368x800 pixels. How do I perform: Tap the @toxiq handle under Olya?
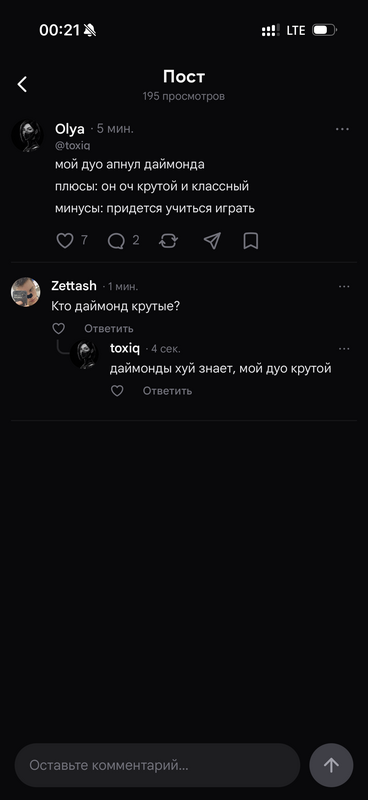point(72,145)
